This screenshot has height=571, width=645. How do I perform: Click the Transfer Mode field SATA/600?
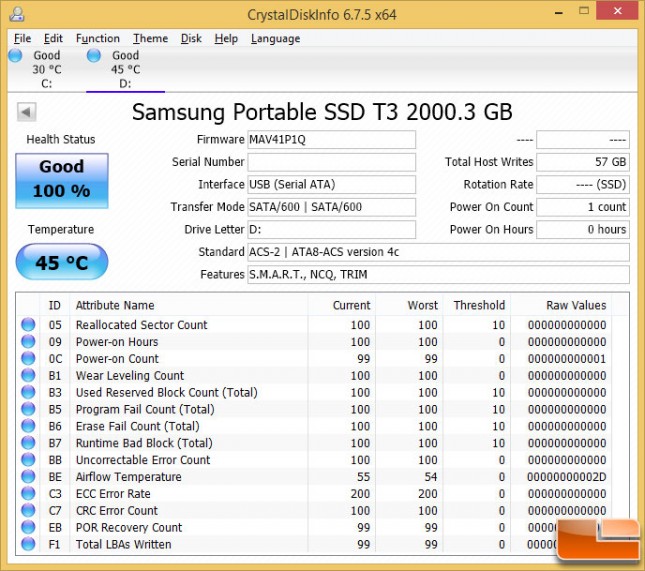[331, 207]
